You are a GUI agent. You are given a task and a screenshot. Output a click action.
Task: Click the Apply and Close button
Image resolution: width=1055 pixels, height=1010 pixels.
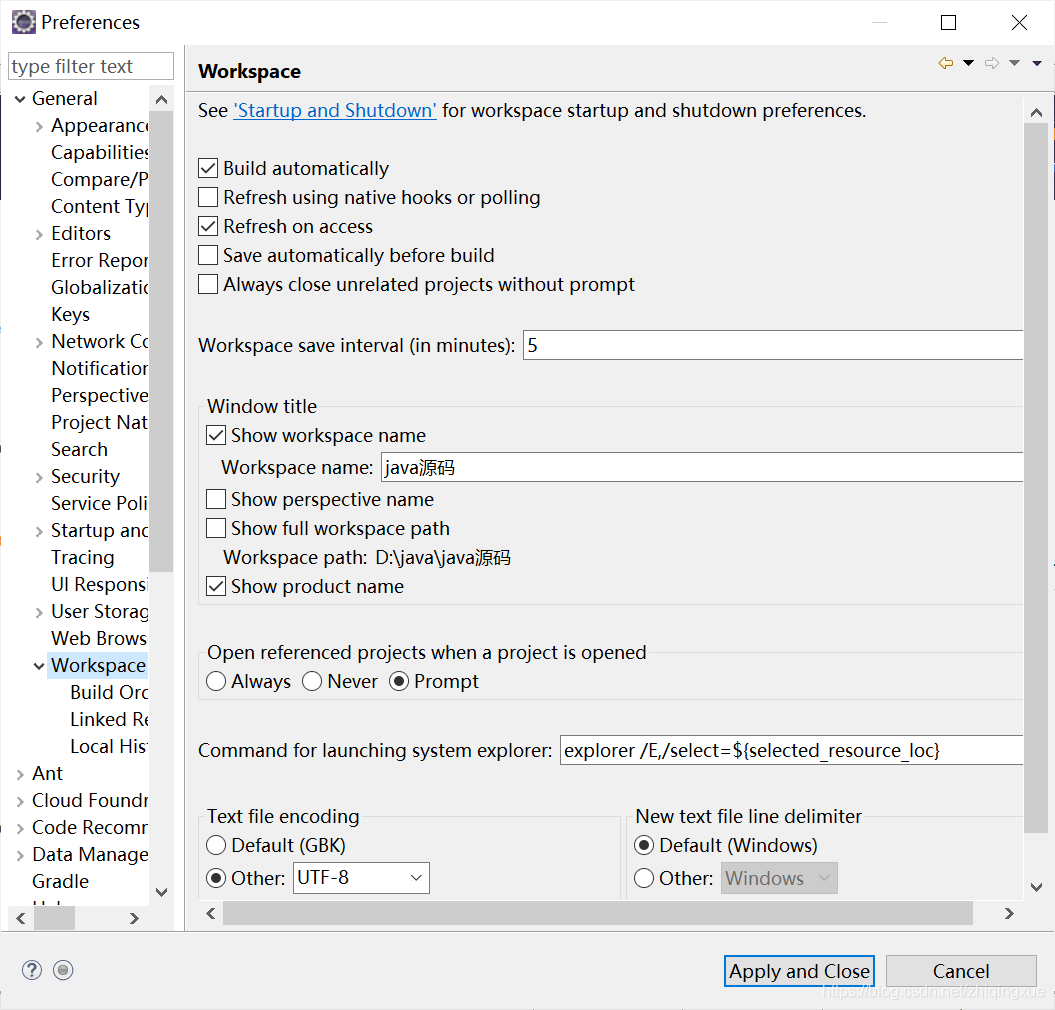[799, 971]
